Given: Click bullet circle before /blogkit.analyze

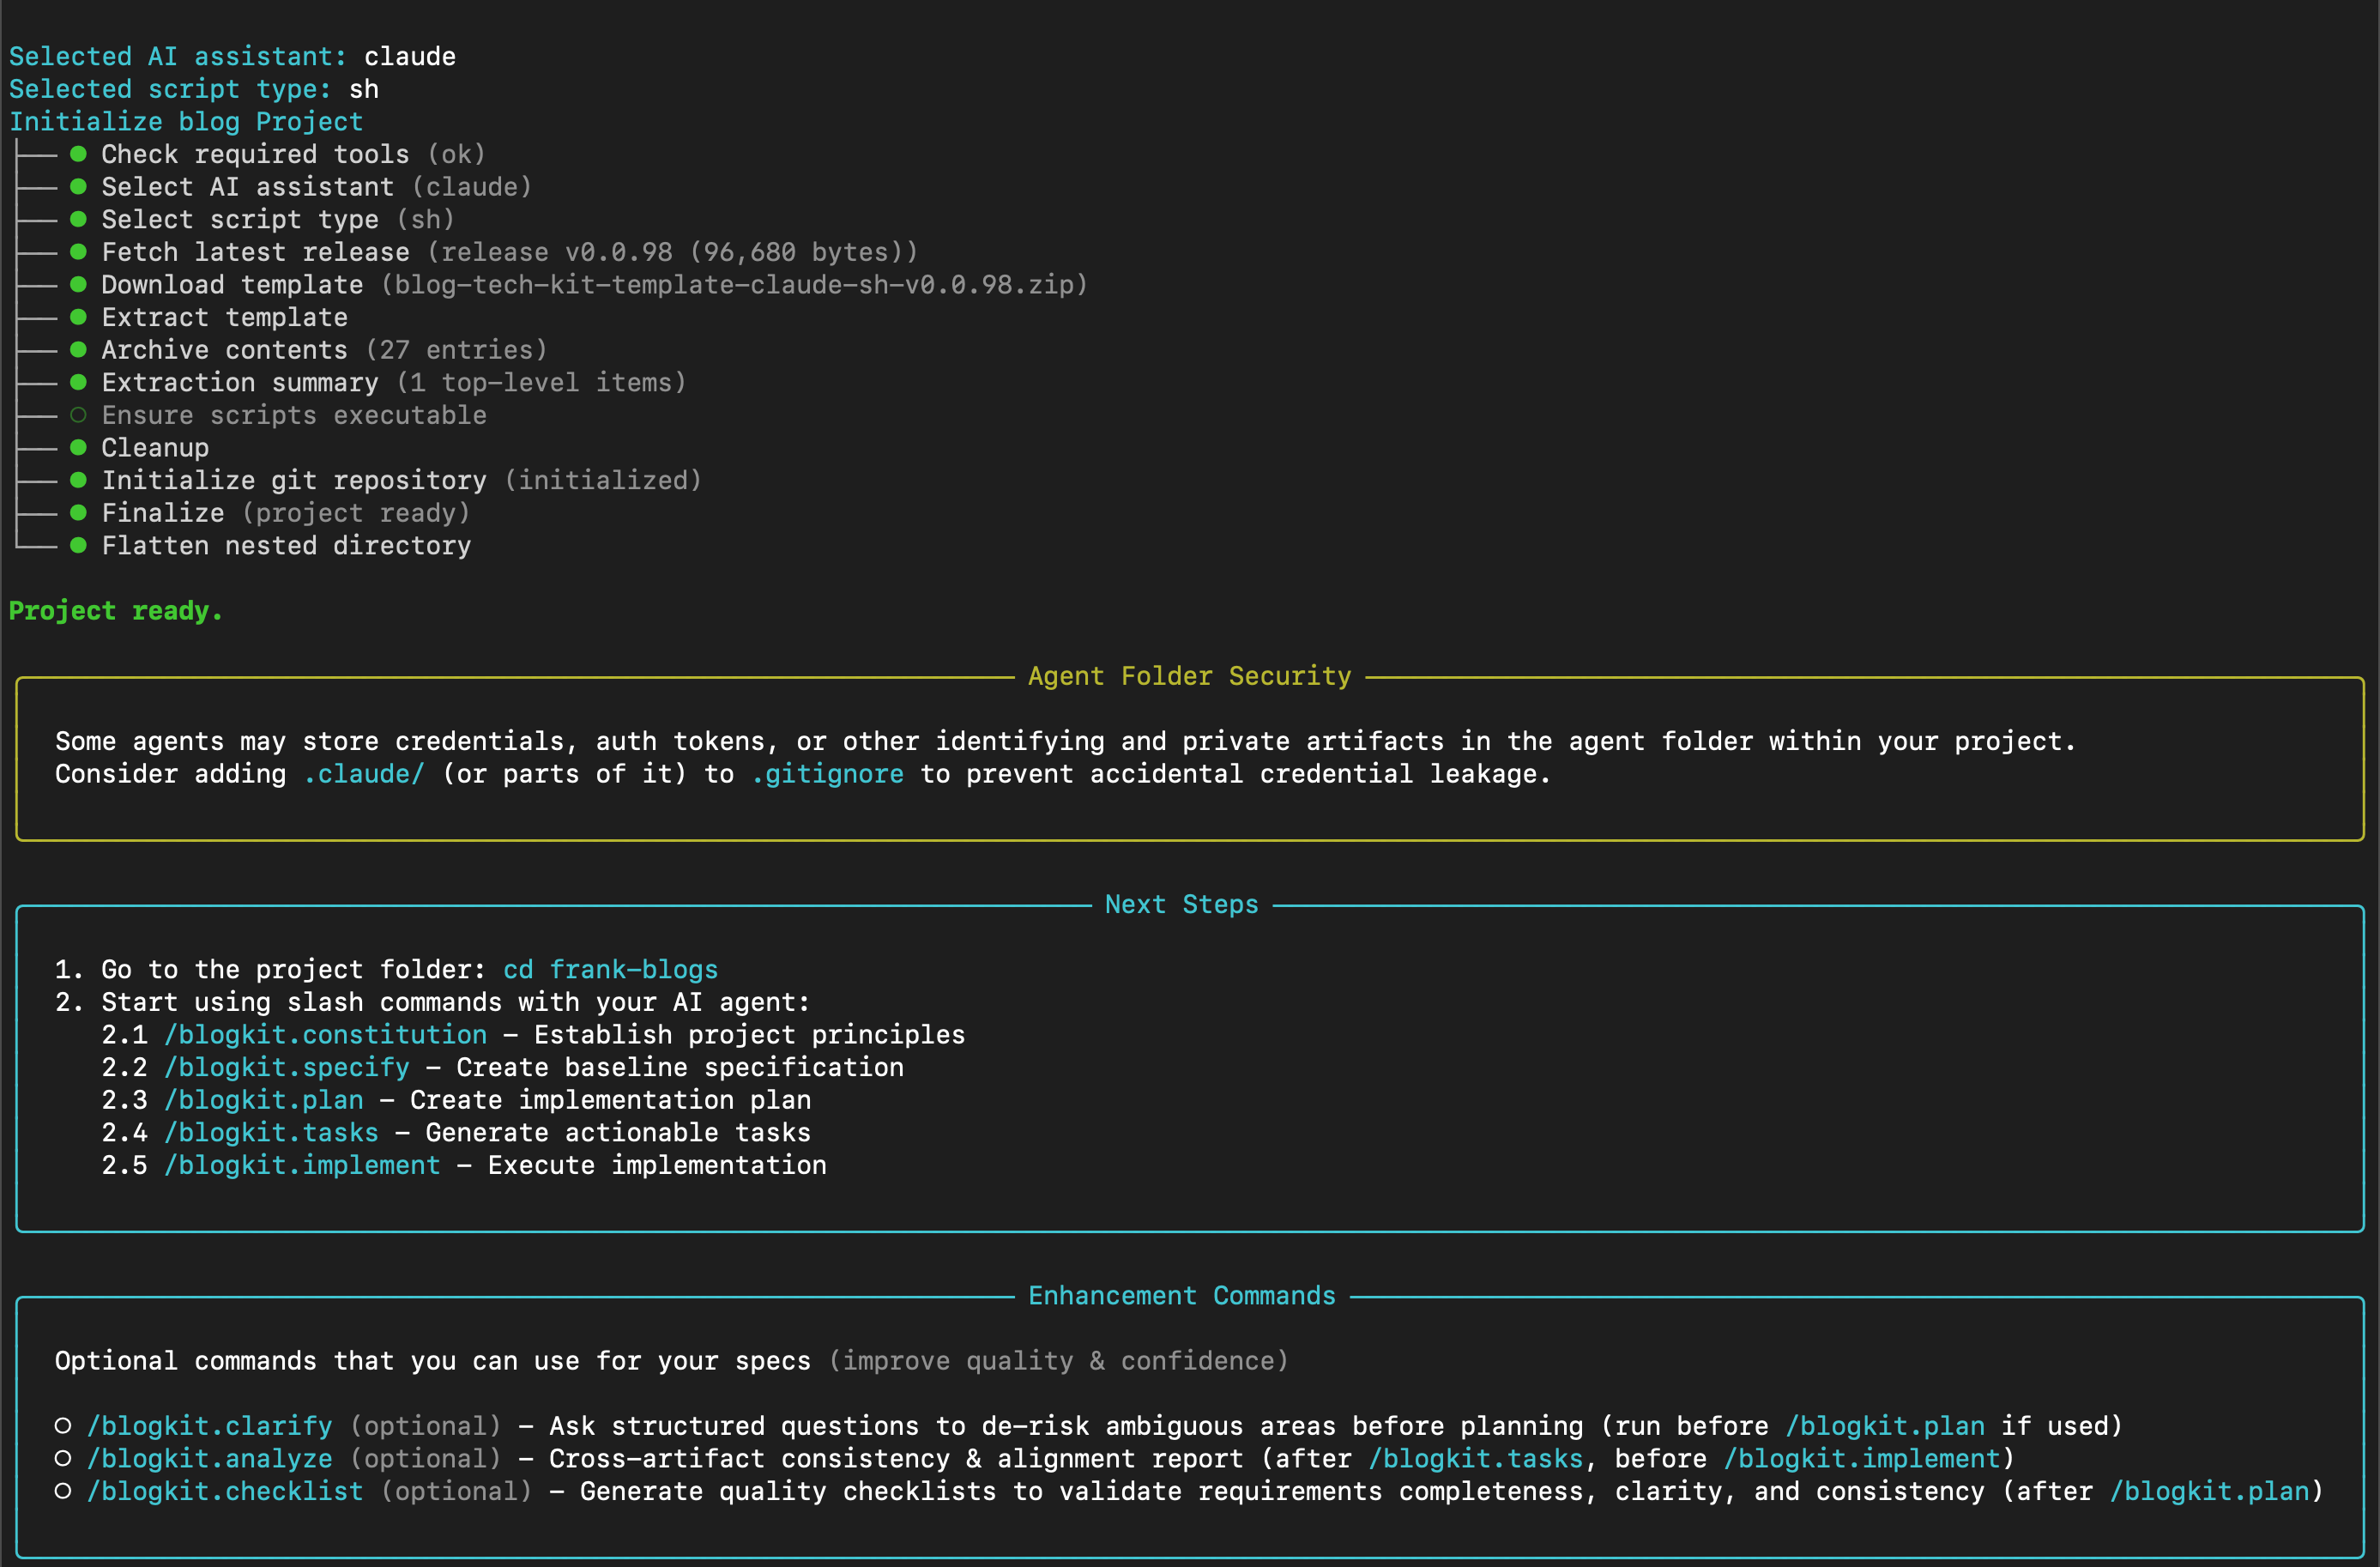Looking at the screenshot, I should pos(63,1458).
